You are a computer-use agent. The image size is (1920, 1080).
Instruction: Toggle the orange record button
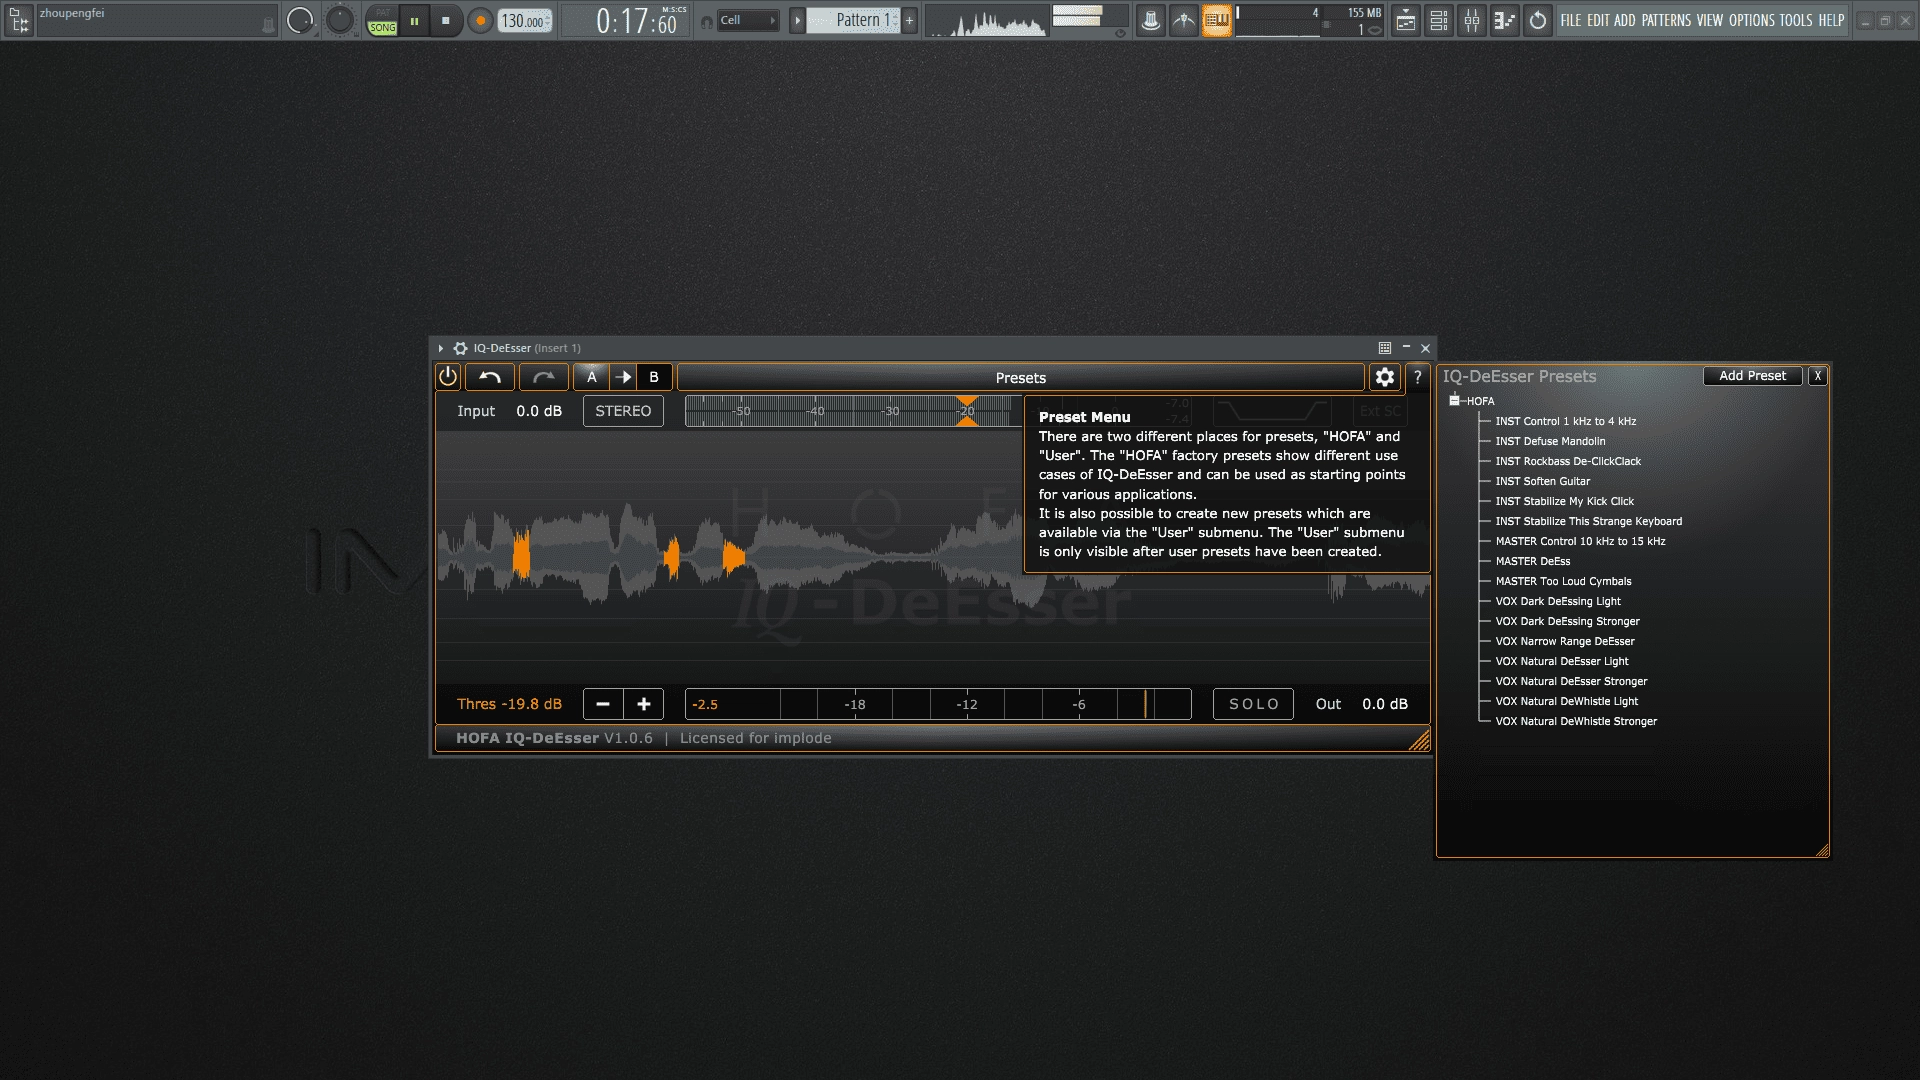click(480, 21)
